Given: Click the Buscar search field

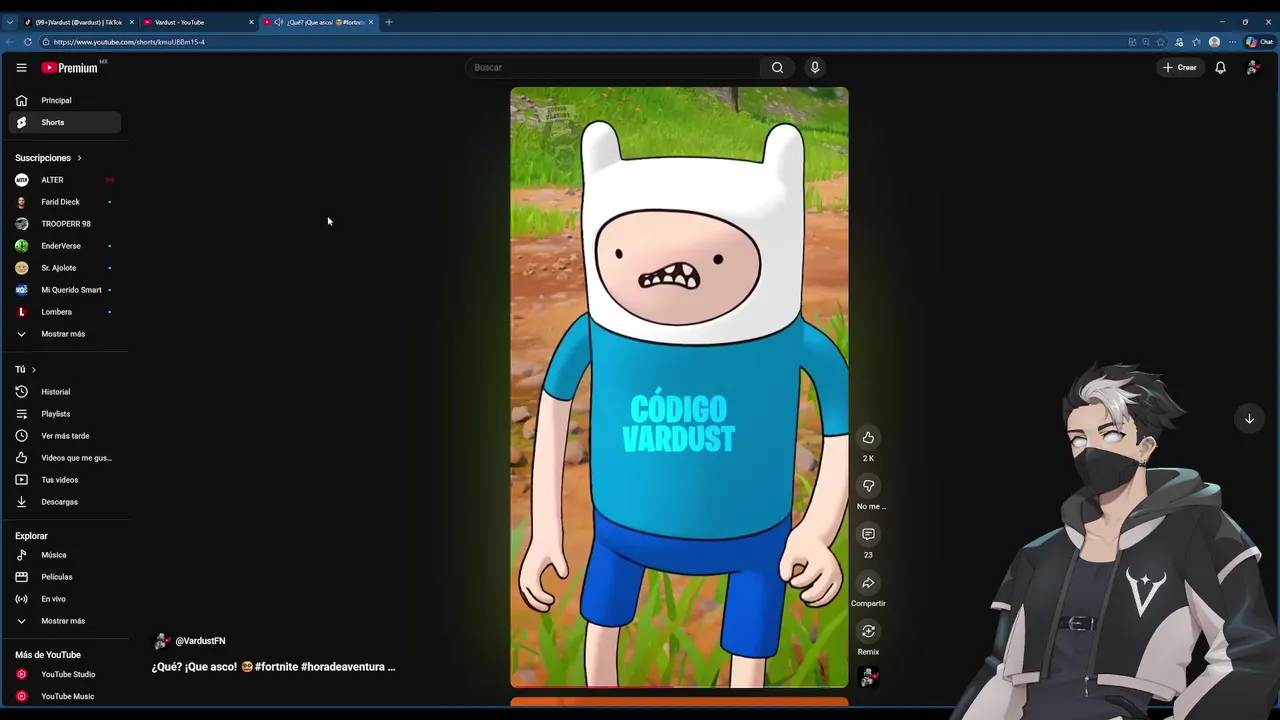Looking at the screenshot, I should pyautogui.click(x=612, y=67).
